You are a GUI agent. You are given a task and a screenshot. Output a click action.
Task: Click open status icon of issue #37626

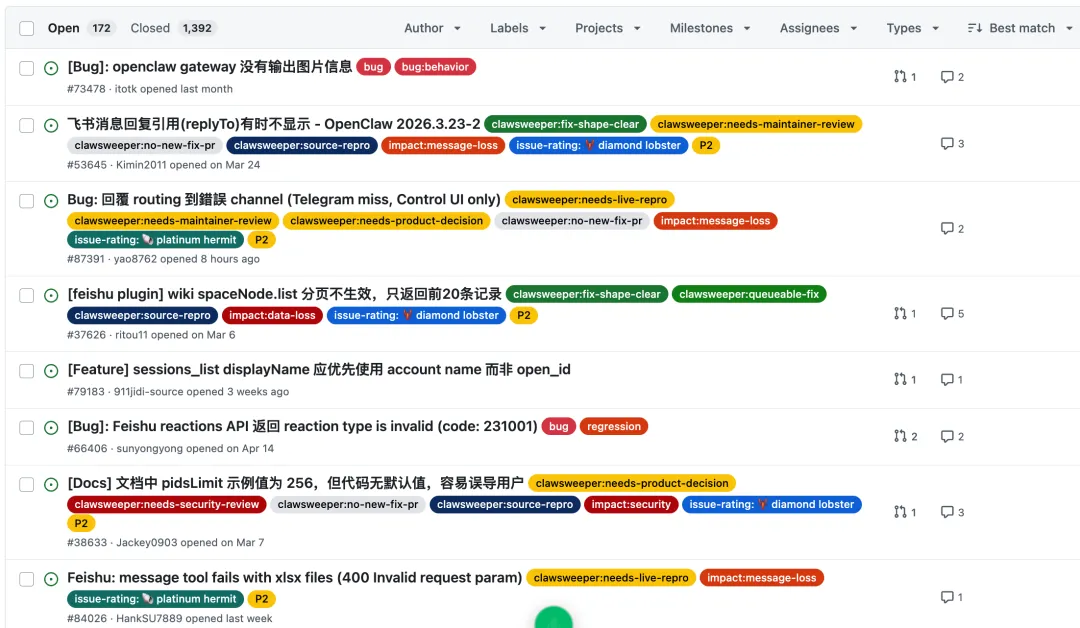tap(51, 295)
